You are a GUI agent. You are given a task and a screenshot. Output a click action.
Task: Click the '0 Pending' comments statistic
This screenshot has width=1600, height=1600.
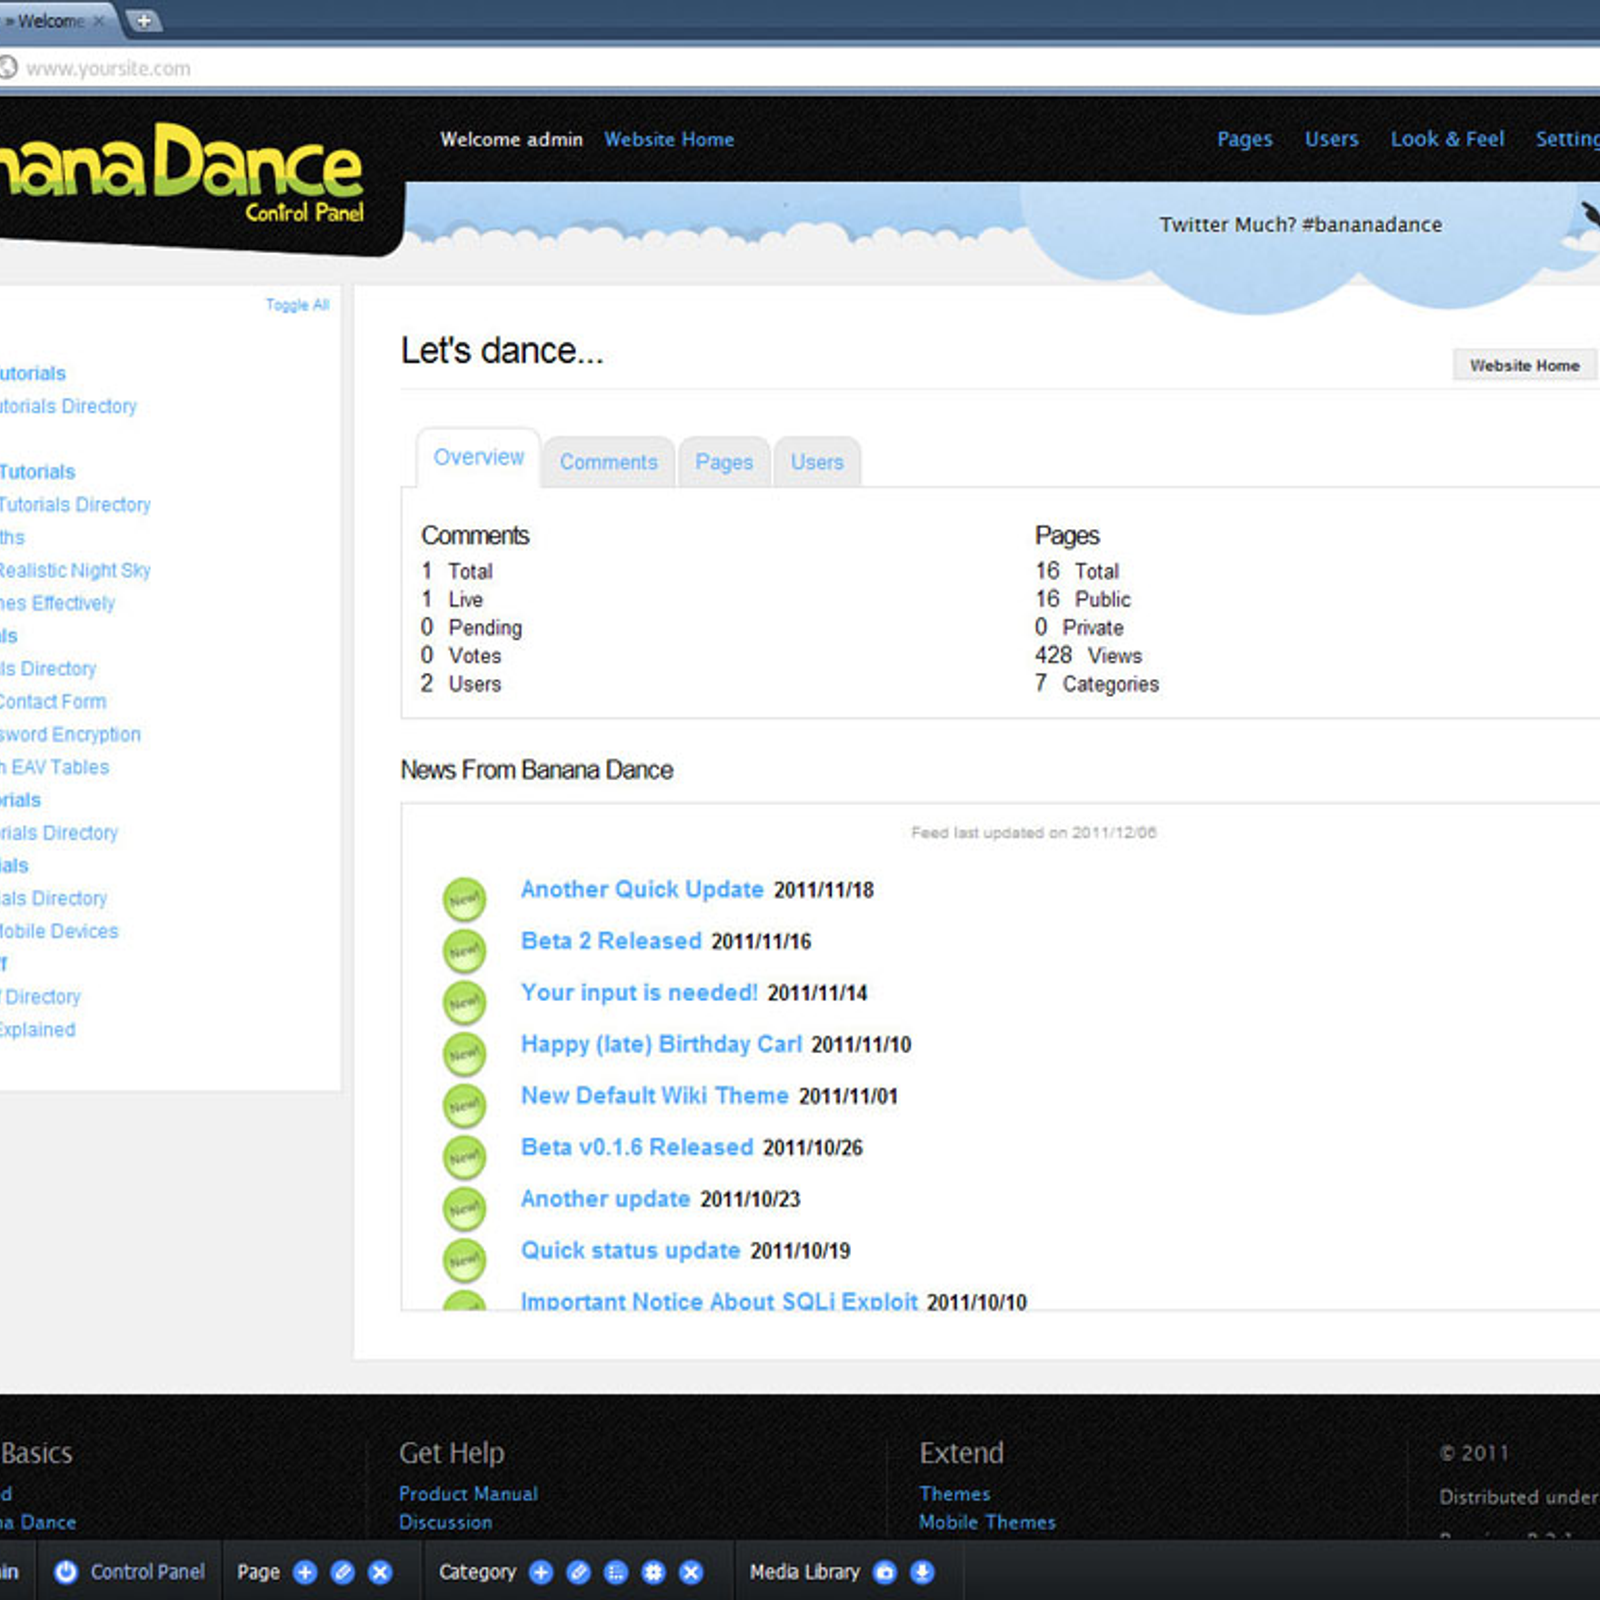pos(471,627)
